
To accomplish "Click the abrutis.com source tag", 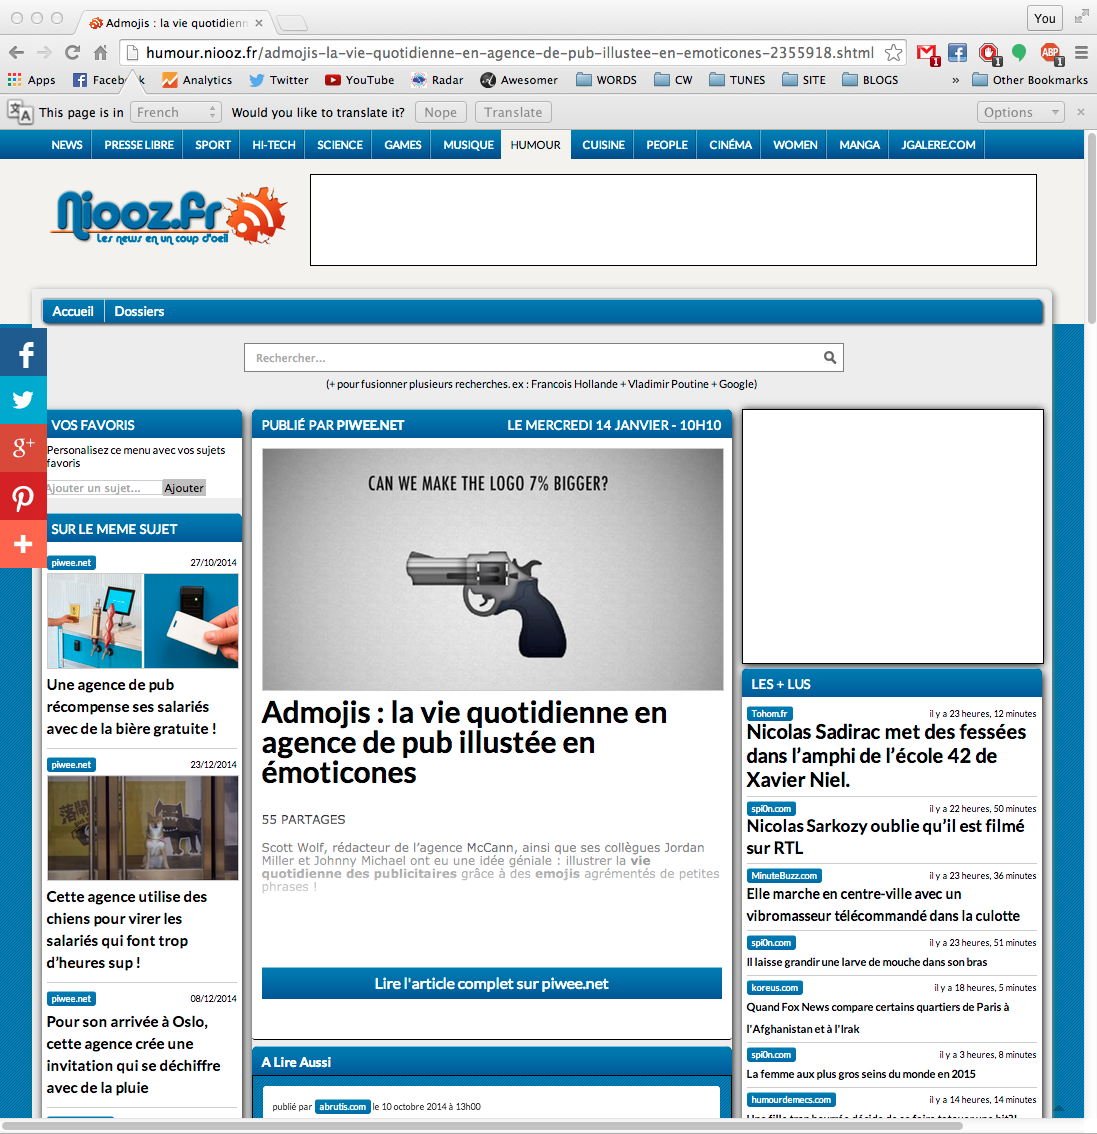I will (x=343, y=1107).
